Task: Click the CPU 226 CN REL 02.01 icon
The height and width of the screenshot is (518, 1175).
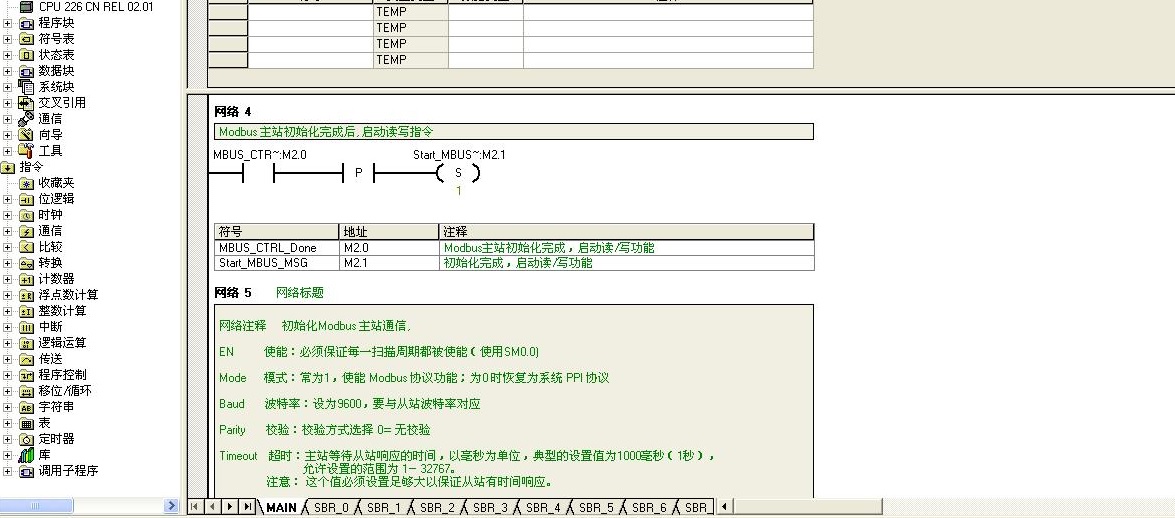Action: 26,7
